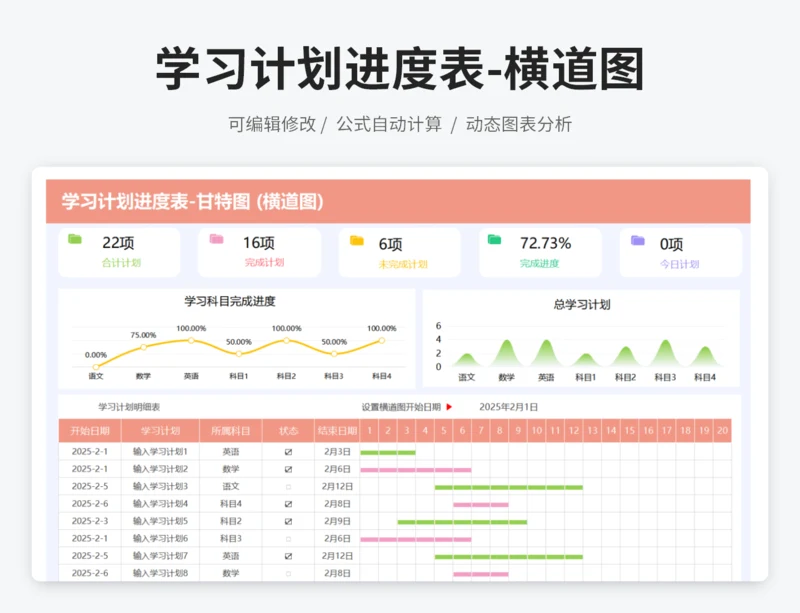Click the yellow folder icon beside 6项
The height and width of the screenshot is (613, 800).
click(x=357, y=240)
